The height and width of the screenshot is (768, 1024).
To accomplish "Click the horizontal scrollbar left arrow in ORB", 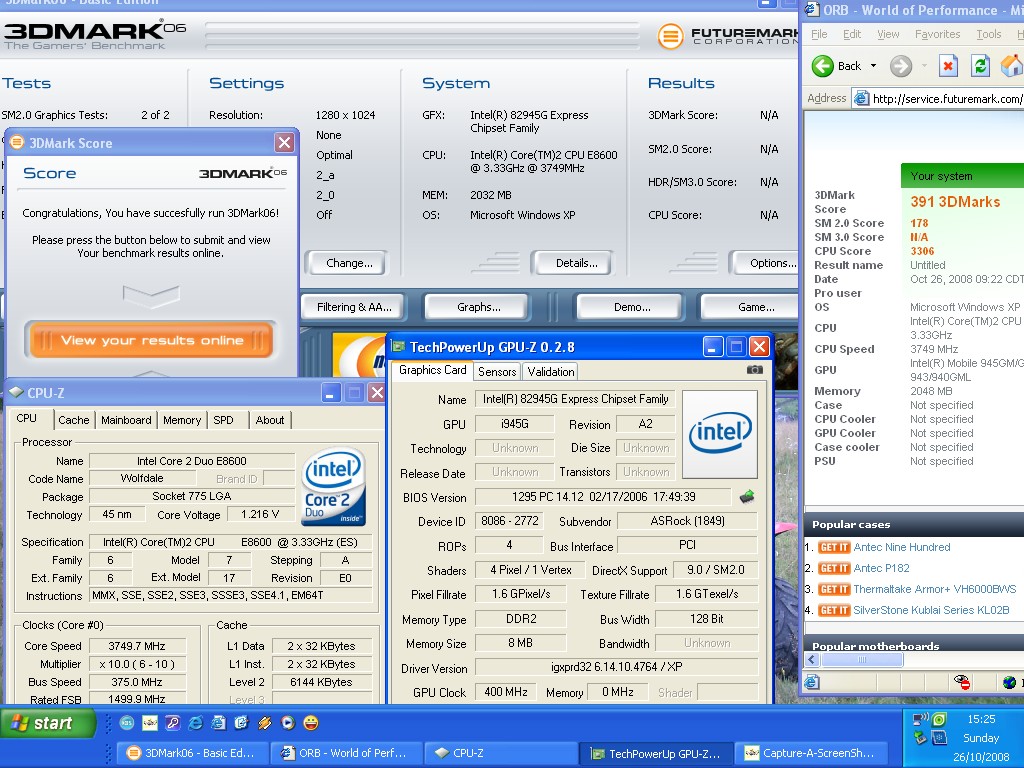I will 812,660.
